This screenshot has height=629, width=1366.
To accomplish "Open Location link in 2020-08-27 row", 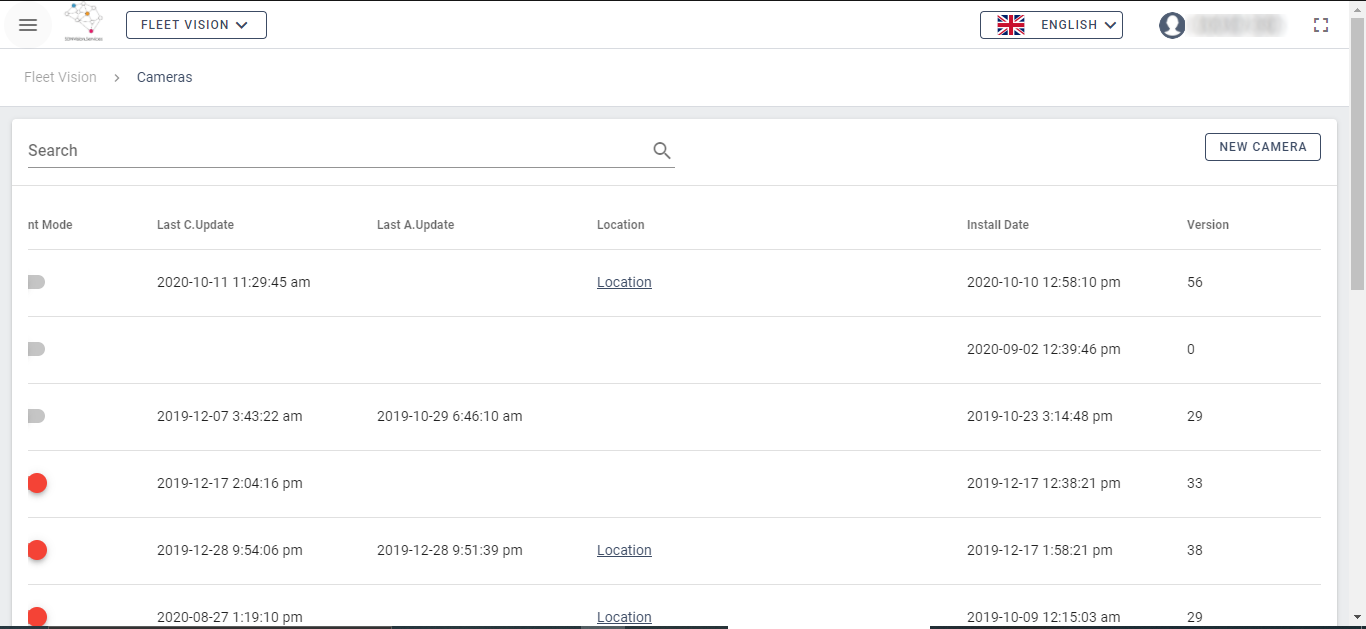I will [x=624, y=617].
